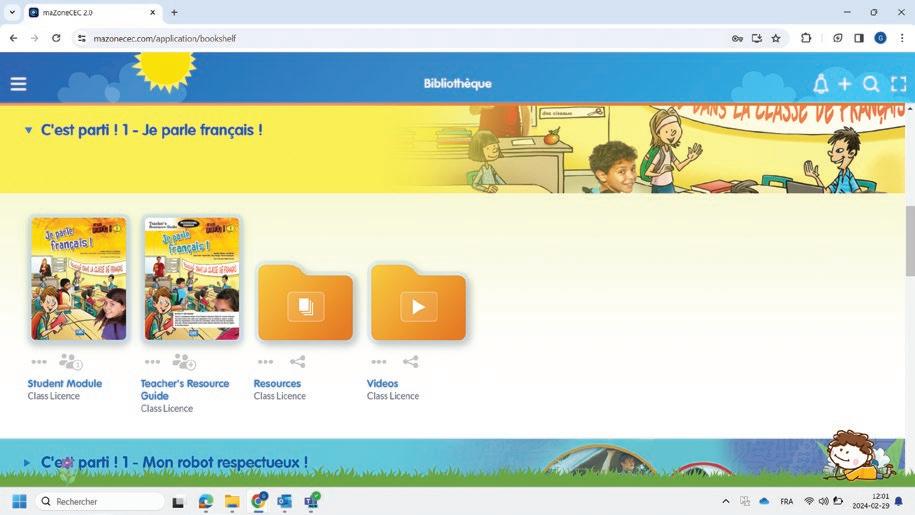Open File Explorer from taskbar

[x=232, y=502]
